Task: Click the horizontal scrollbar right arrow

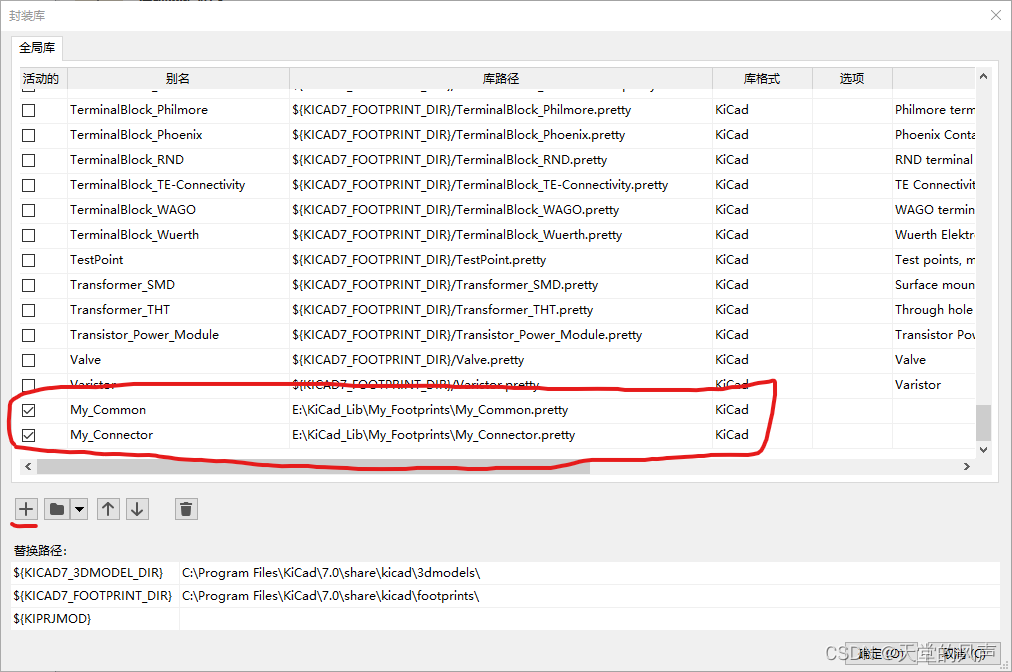Action: (x=967, y=466)
